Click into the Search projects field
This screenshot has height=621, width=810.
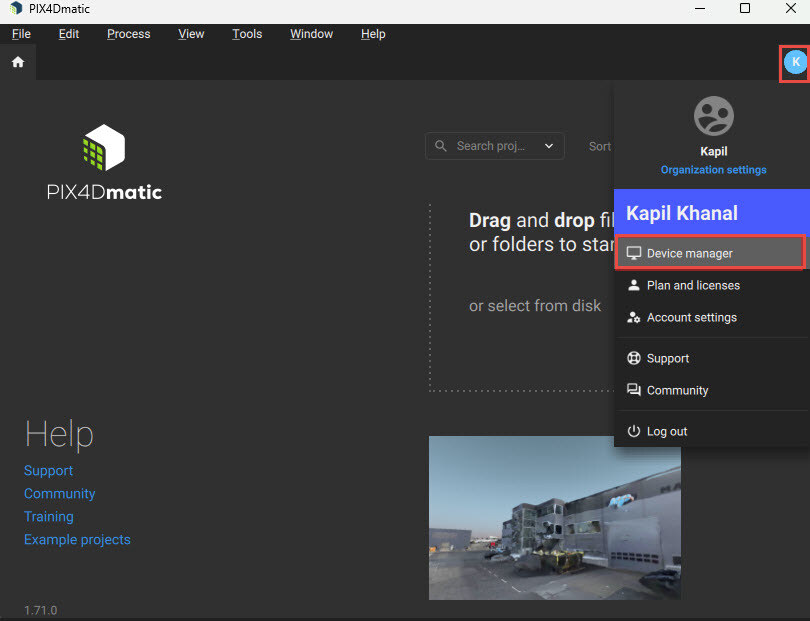pos(488,146)
